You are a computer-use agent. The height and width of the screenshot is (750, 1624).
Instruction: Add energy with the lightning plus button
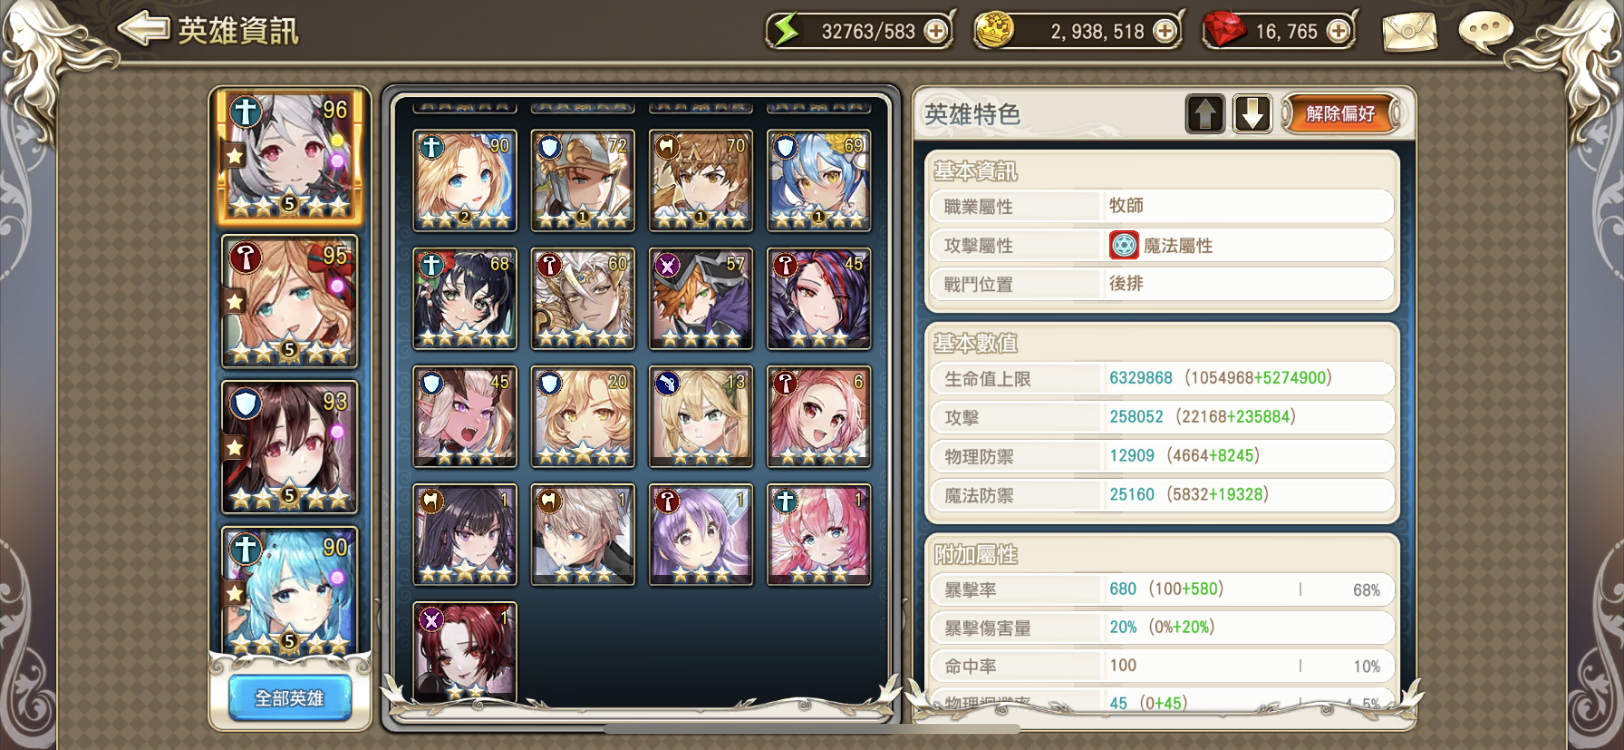(x=936, y=31)
